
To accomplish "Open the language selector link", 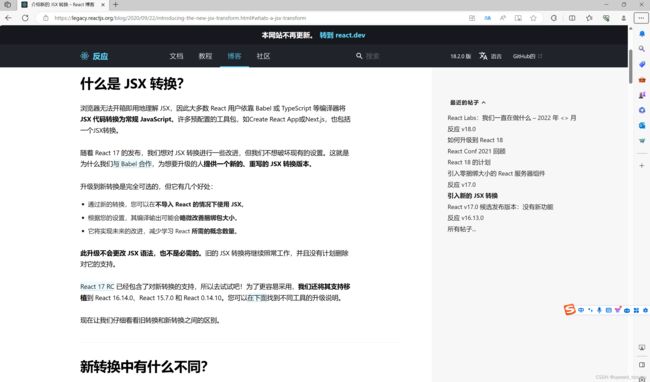I will 490,56.
